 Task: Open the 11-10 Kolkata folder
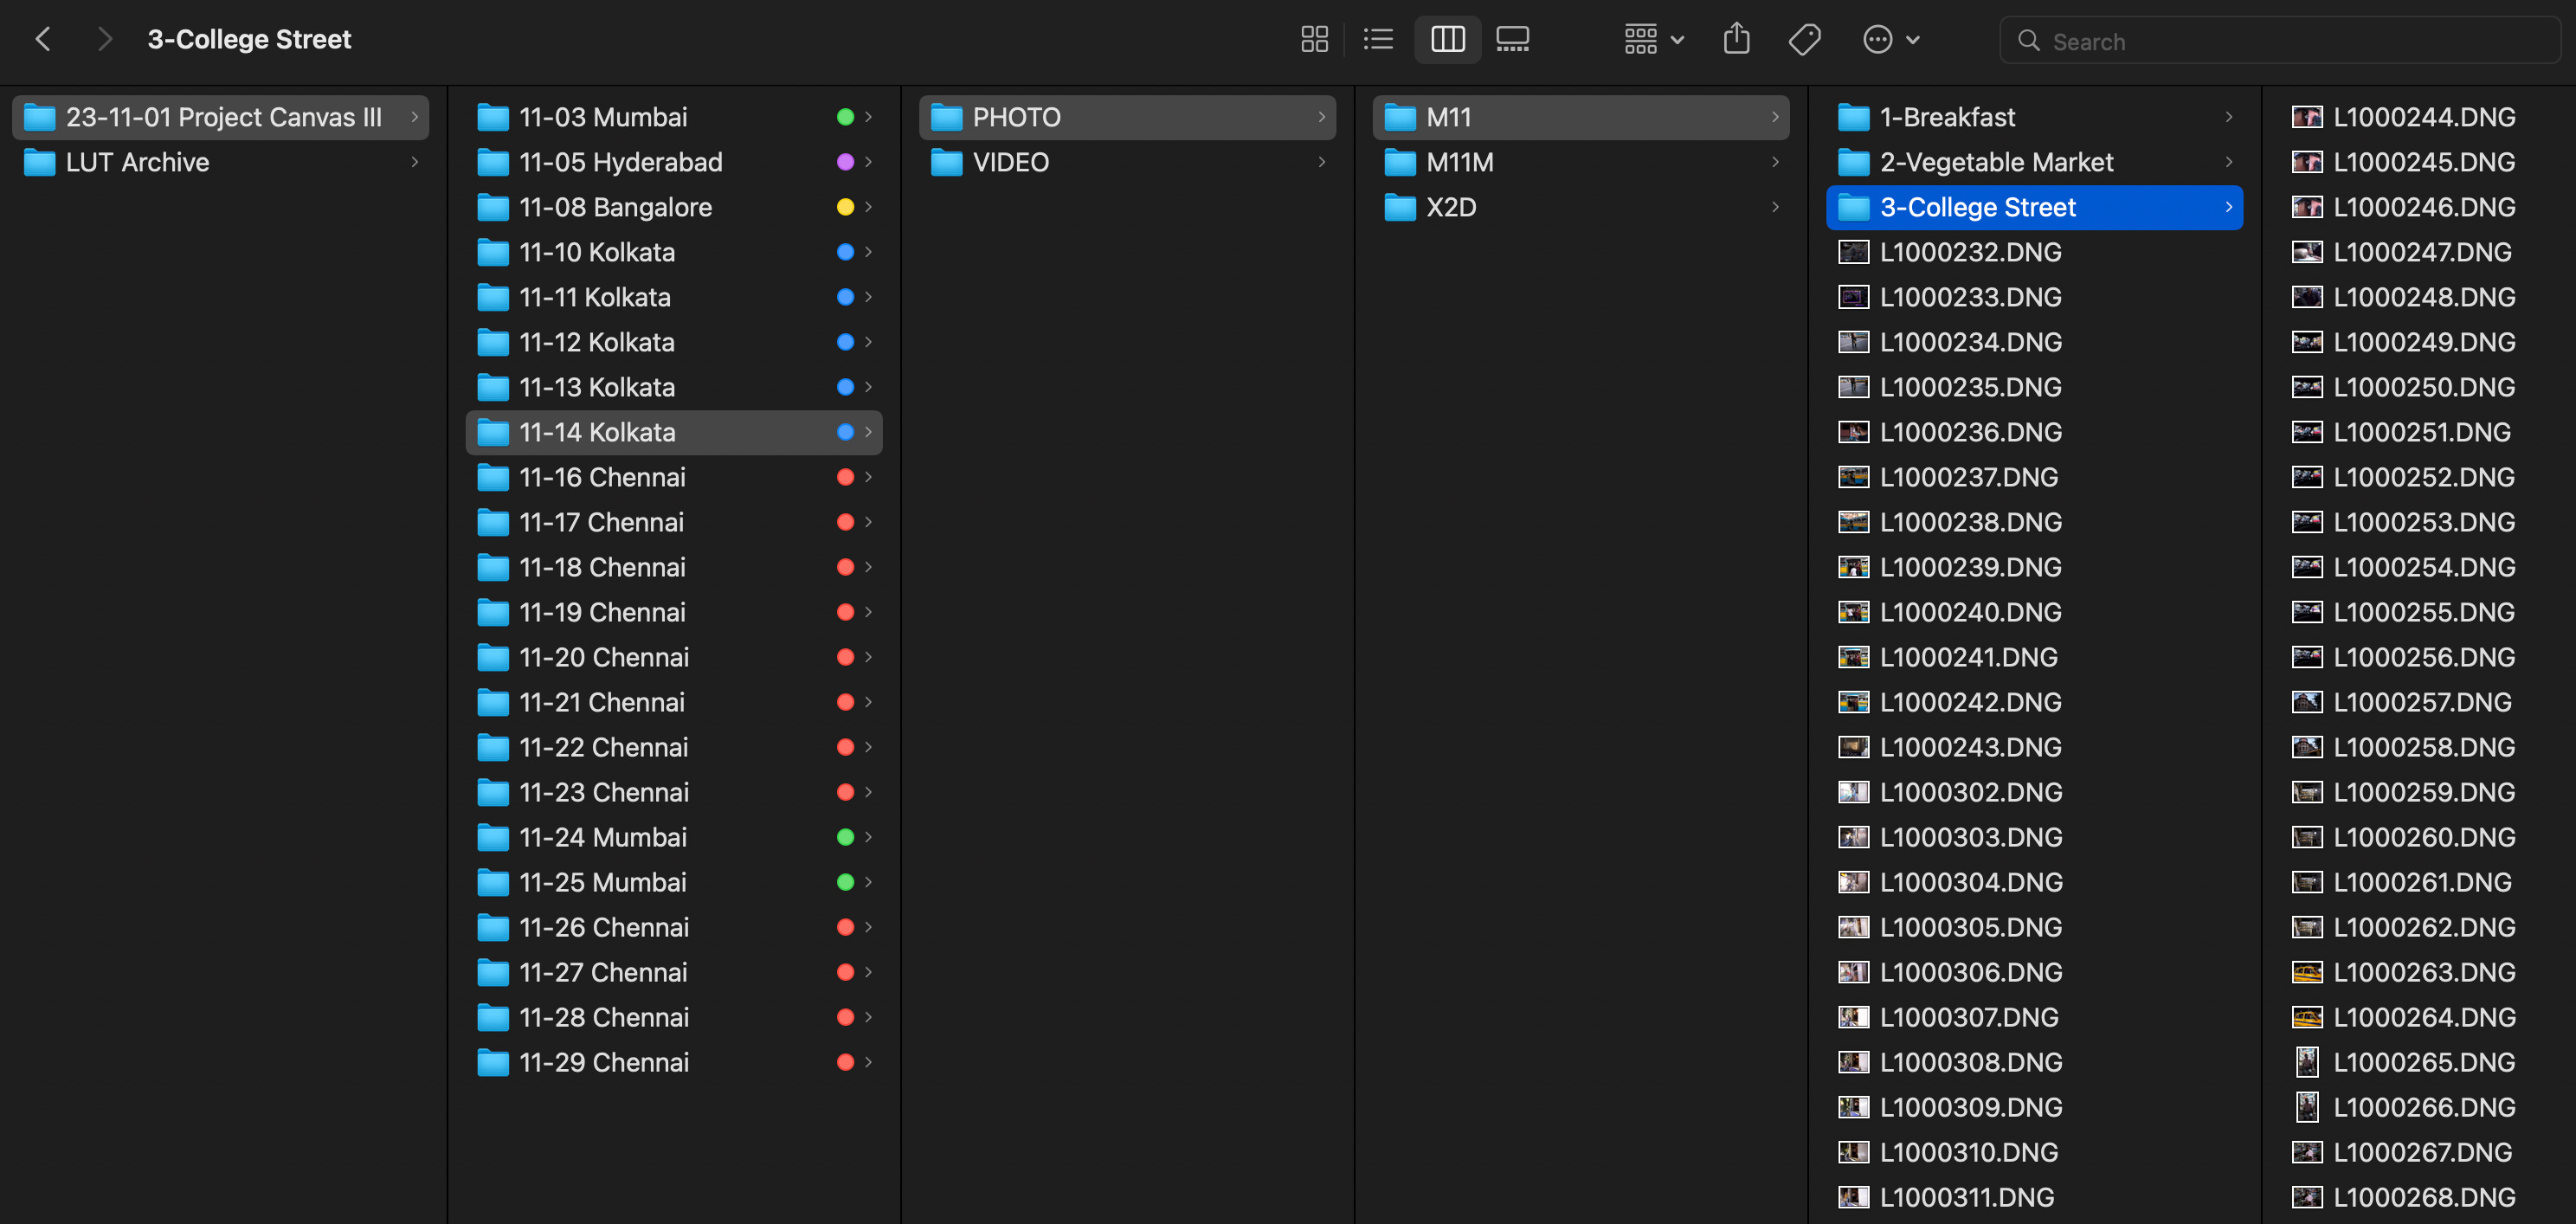pyautogui.click(x=674, y=252)
